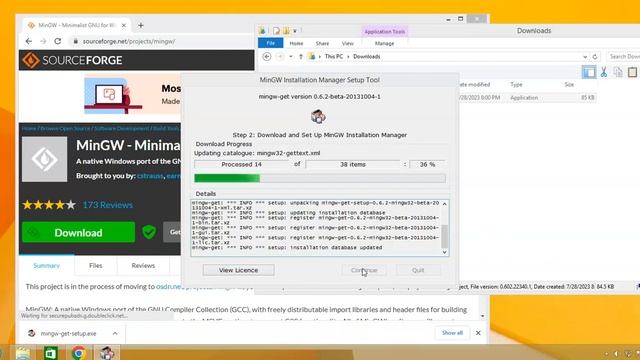This screenshot has width=640, height=360.
Task: Click the MinGW setup taskbar icon
Action: click(107, 353)
